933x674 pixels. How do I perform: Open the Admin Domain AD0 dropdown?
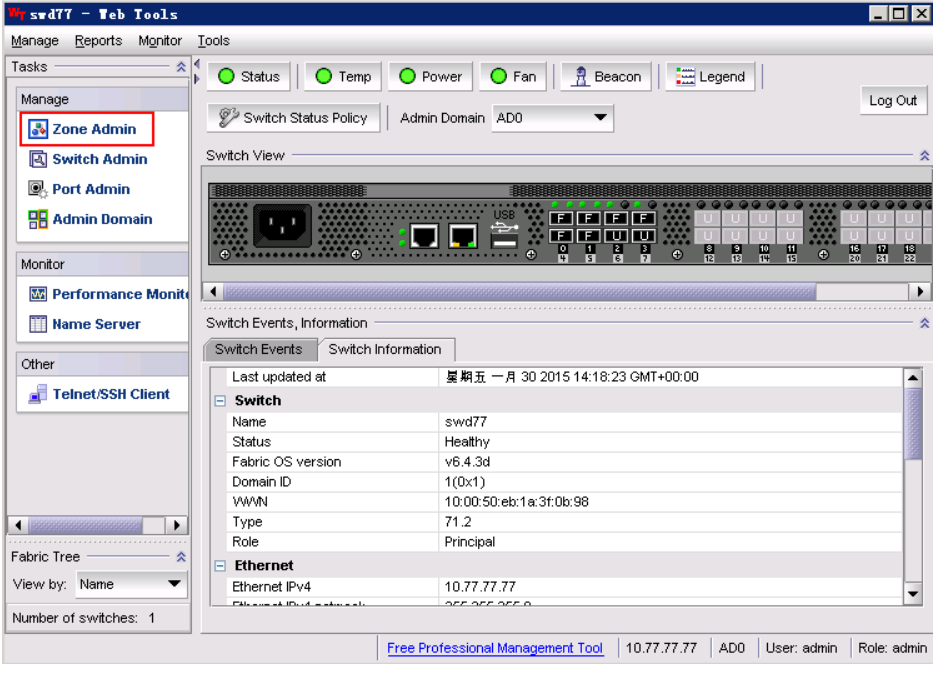point(552,118)
